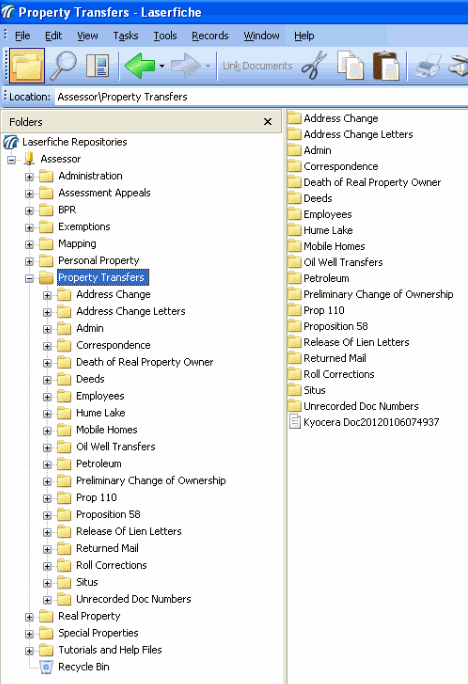Select Hume Lake in folder tree

click(x=101, y=413)
